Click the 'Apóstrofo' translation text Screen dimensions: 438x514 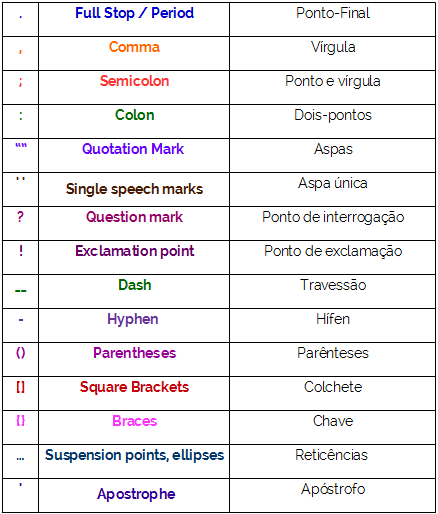tap(333, 489)
